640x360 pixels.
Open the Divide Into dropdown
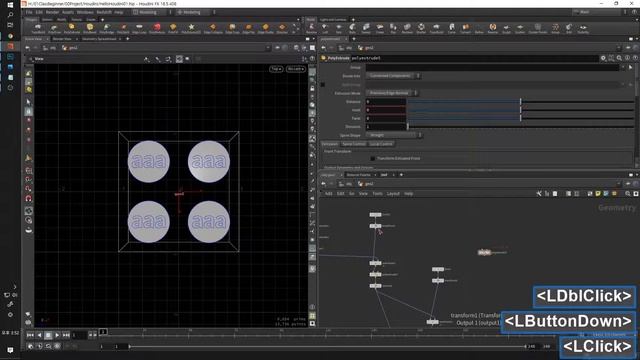tap(393, 76)
